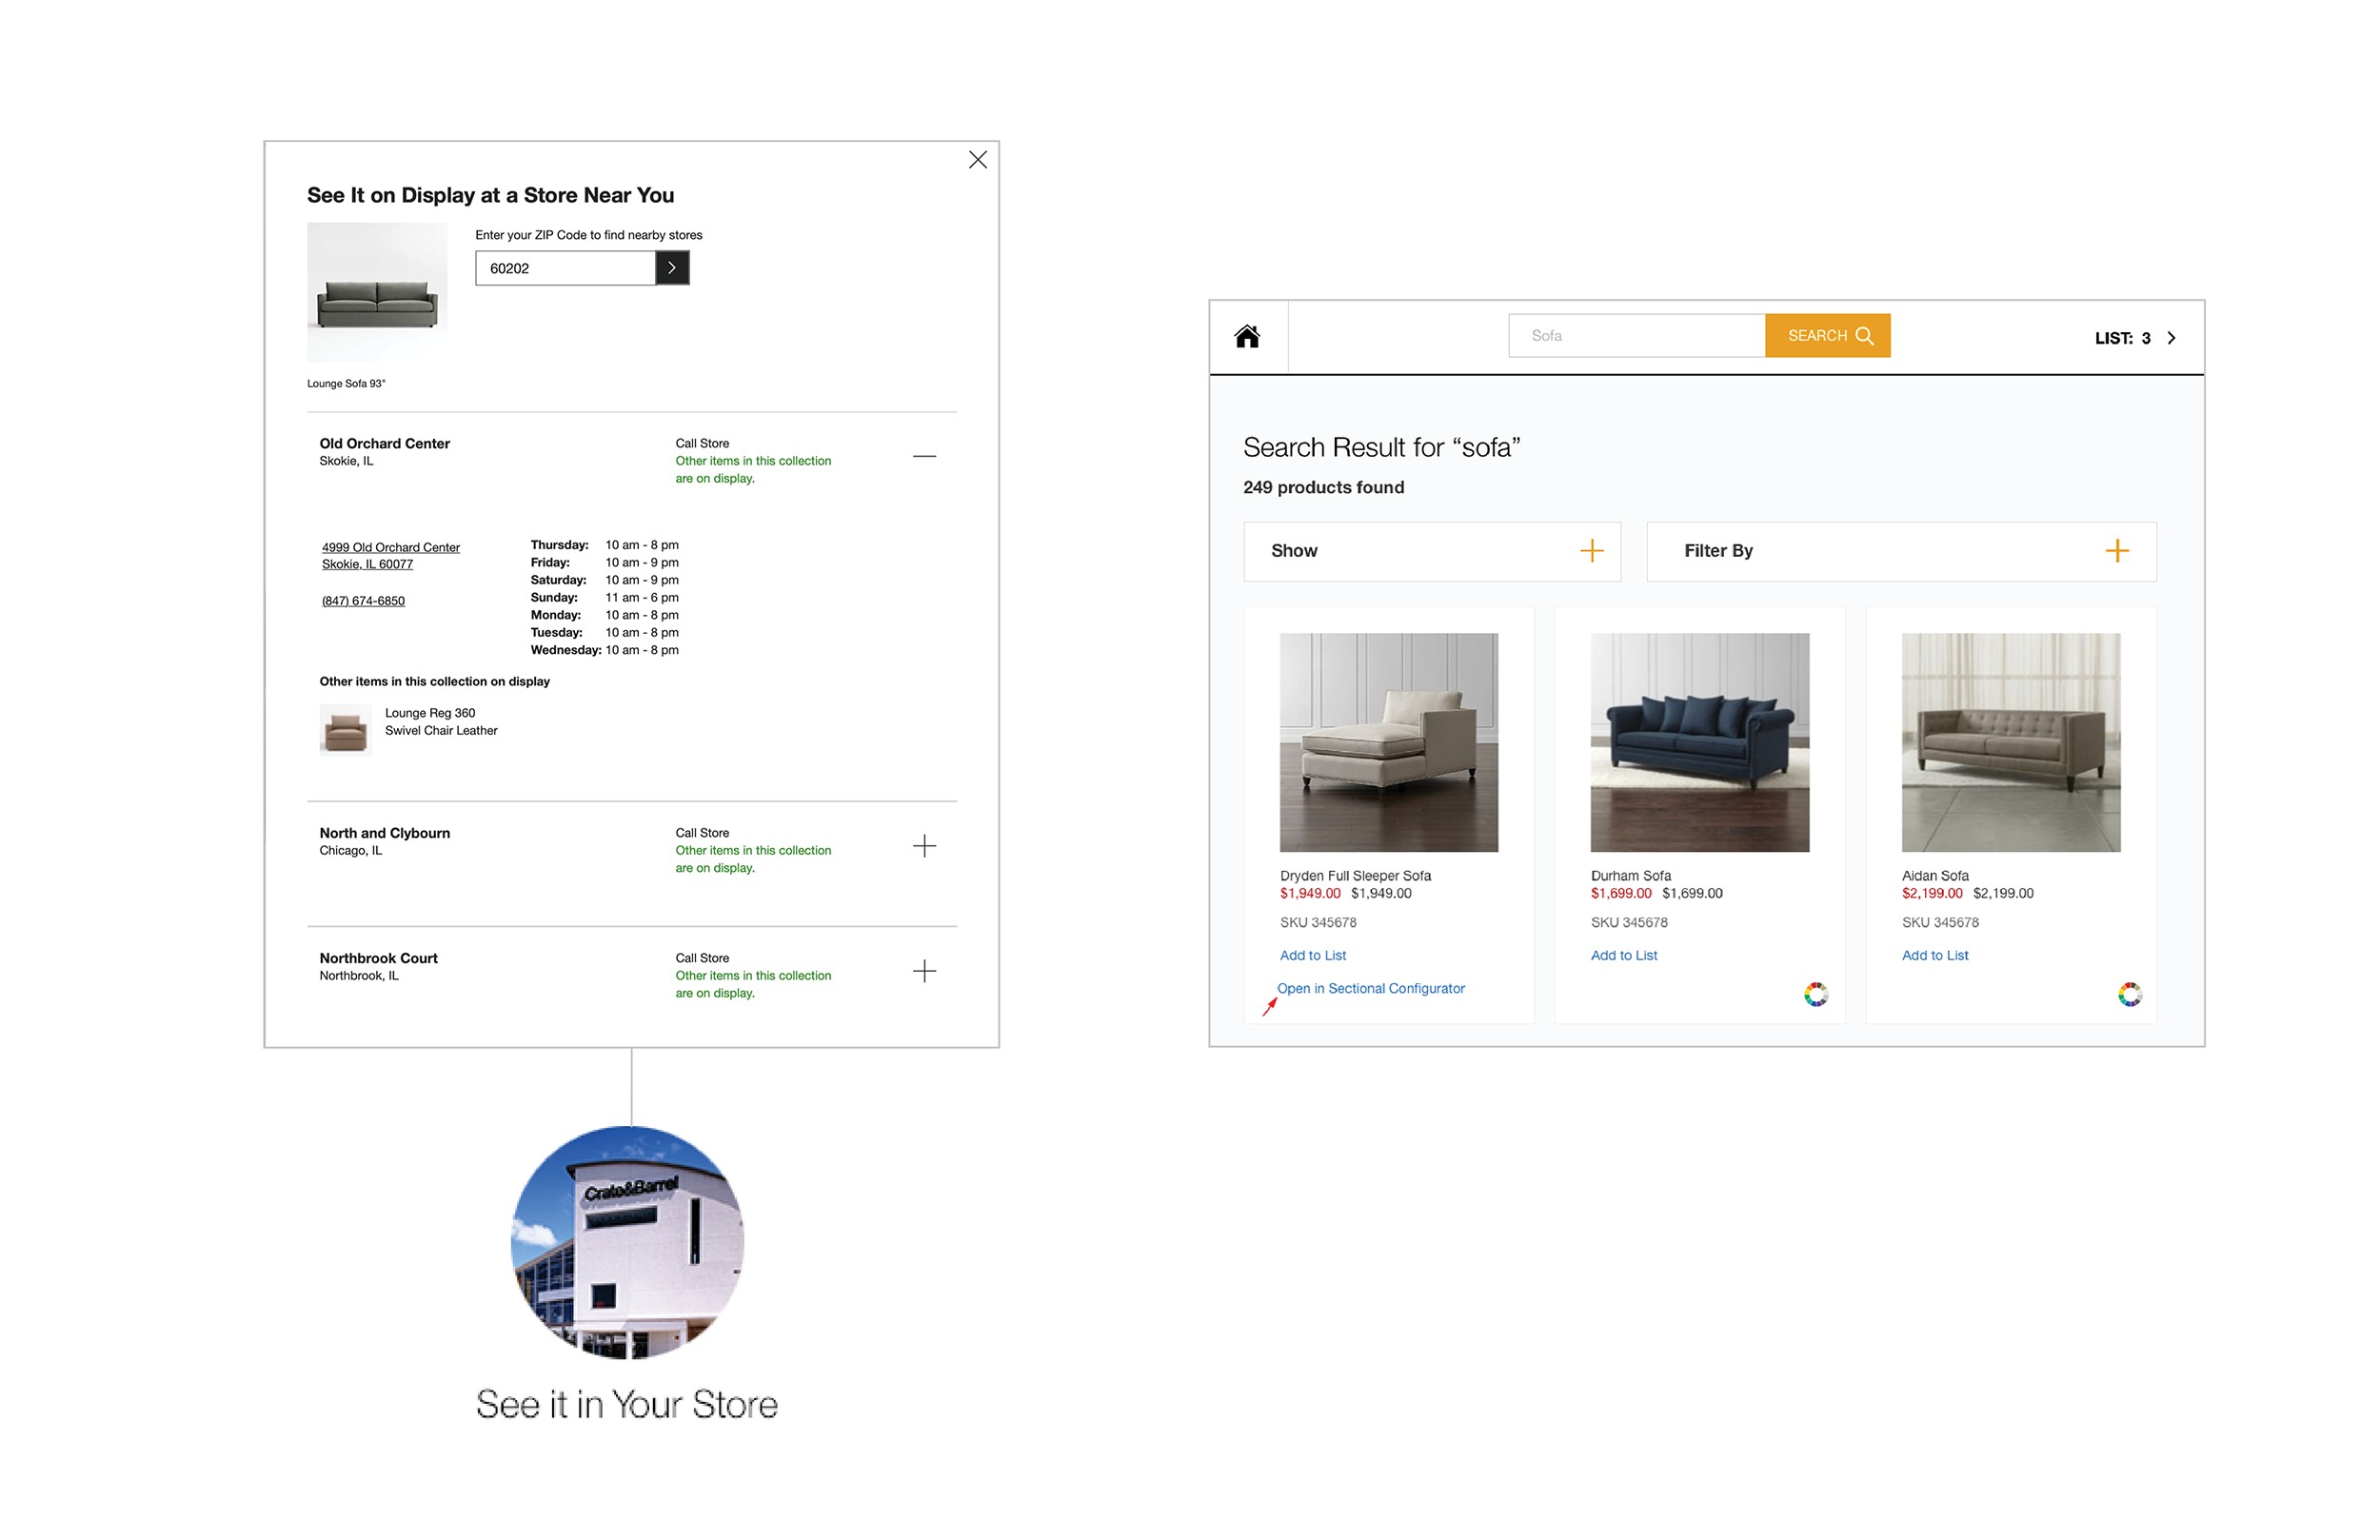The height and width of the screenshot is (1540, 2380).
Task: Call the store at (847) 674-6850
Action: [362, 600]
